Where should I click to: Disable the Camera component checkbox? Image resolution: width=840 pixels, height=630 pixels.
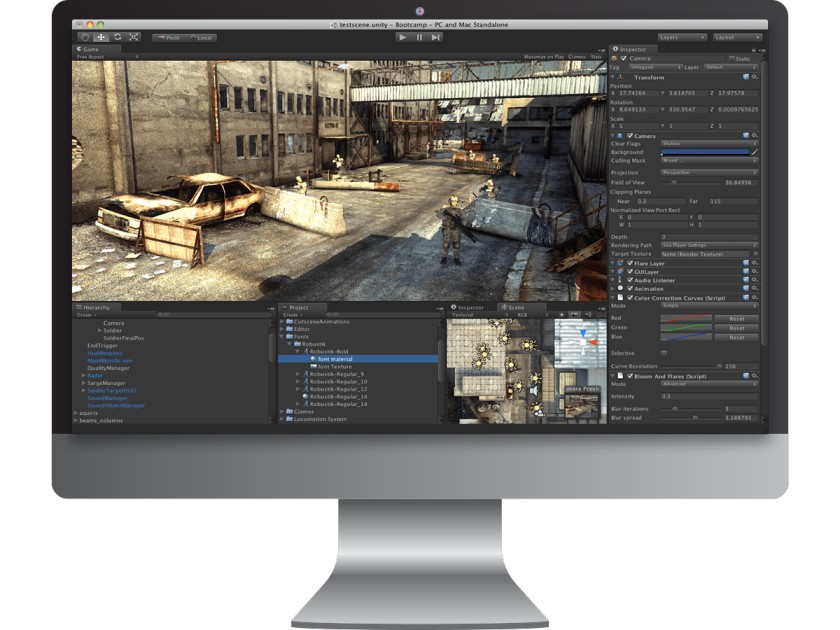coord(630,136)
